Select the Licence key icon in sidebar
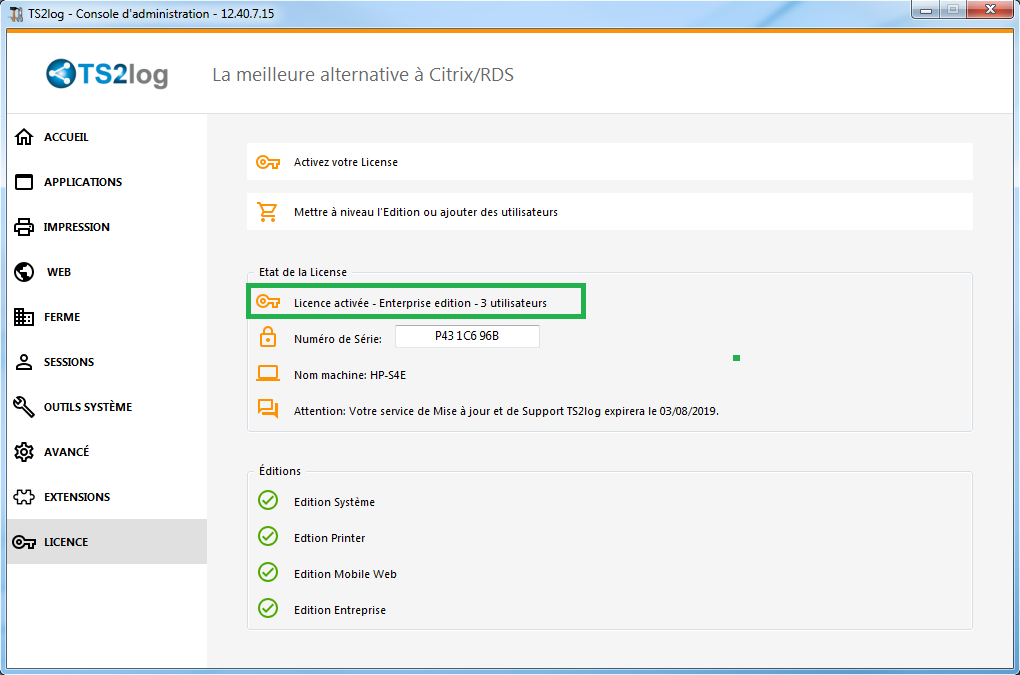This screenshot has height=675, width=1020. click(x=24, y=542)
